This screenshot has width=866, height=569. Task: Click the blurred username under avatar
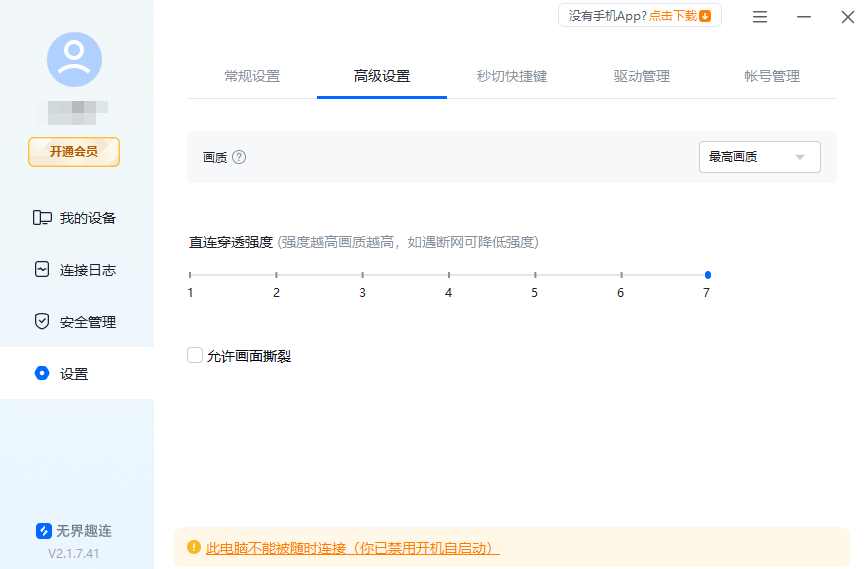pos(74,112)
